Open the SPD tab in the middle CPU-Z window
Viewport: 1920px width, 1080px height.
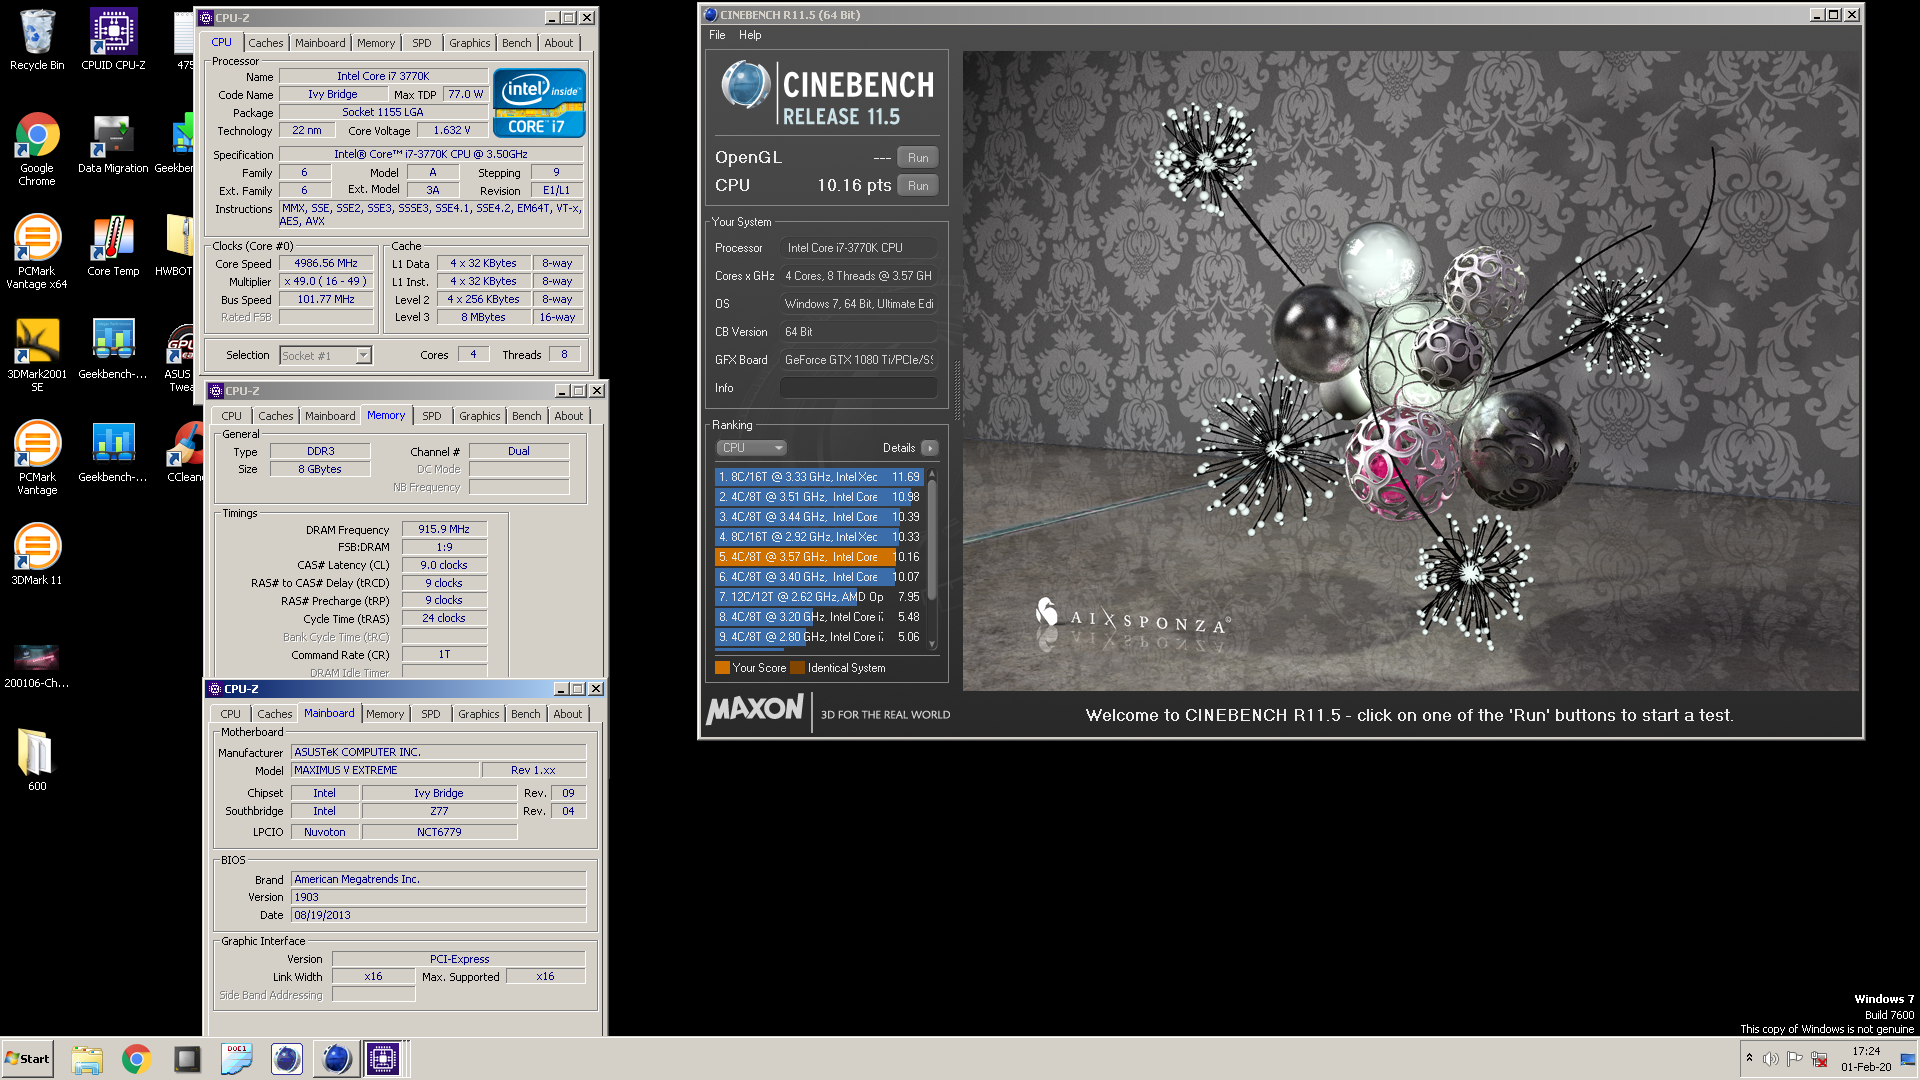point(431,416)
